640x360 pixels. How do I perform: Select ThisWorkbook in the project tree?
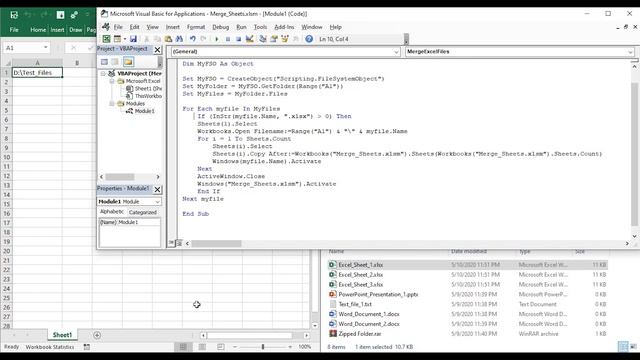point(148,96)
